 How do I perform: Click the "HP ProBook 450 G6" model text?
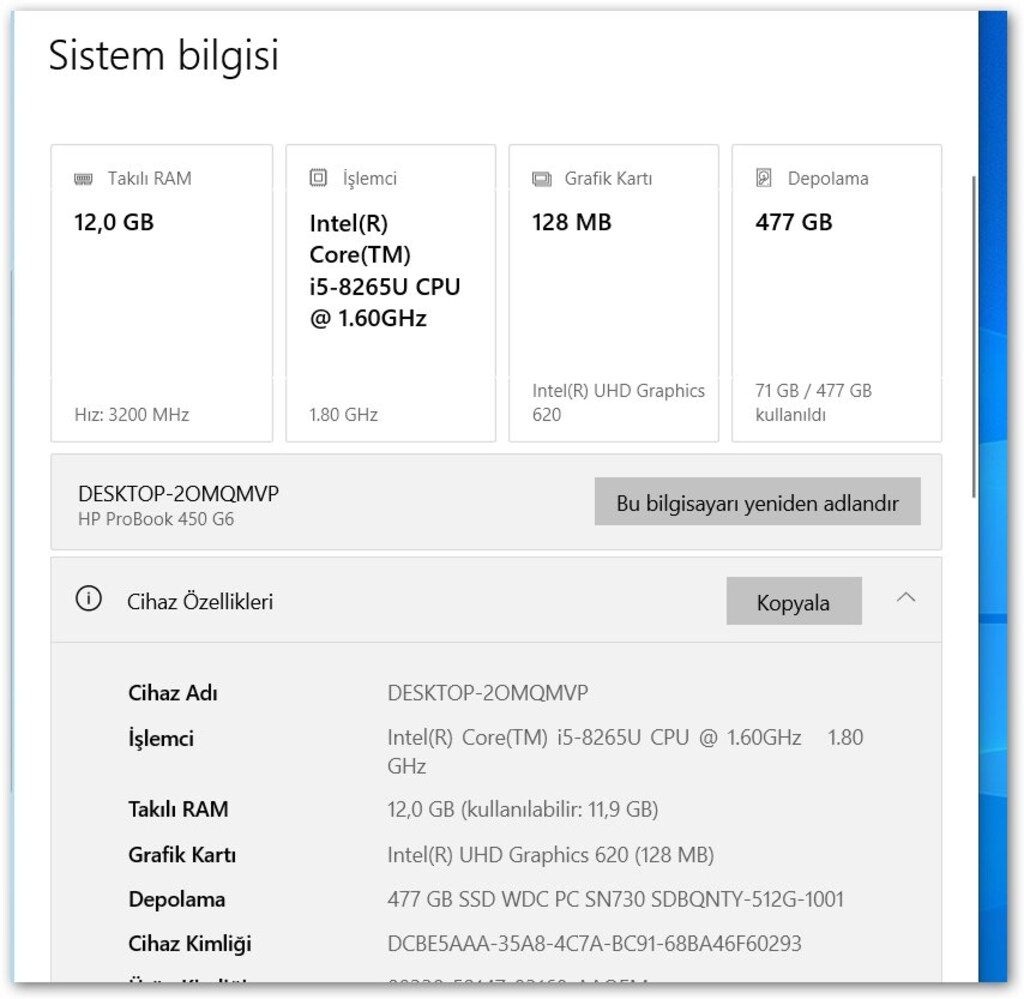156,519
